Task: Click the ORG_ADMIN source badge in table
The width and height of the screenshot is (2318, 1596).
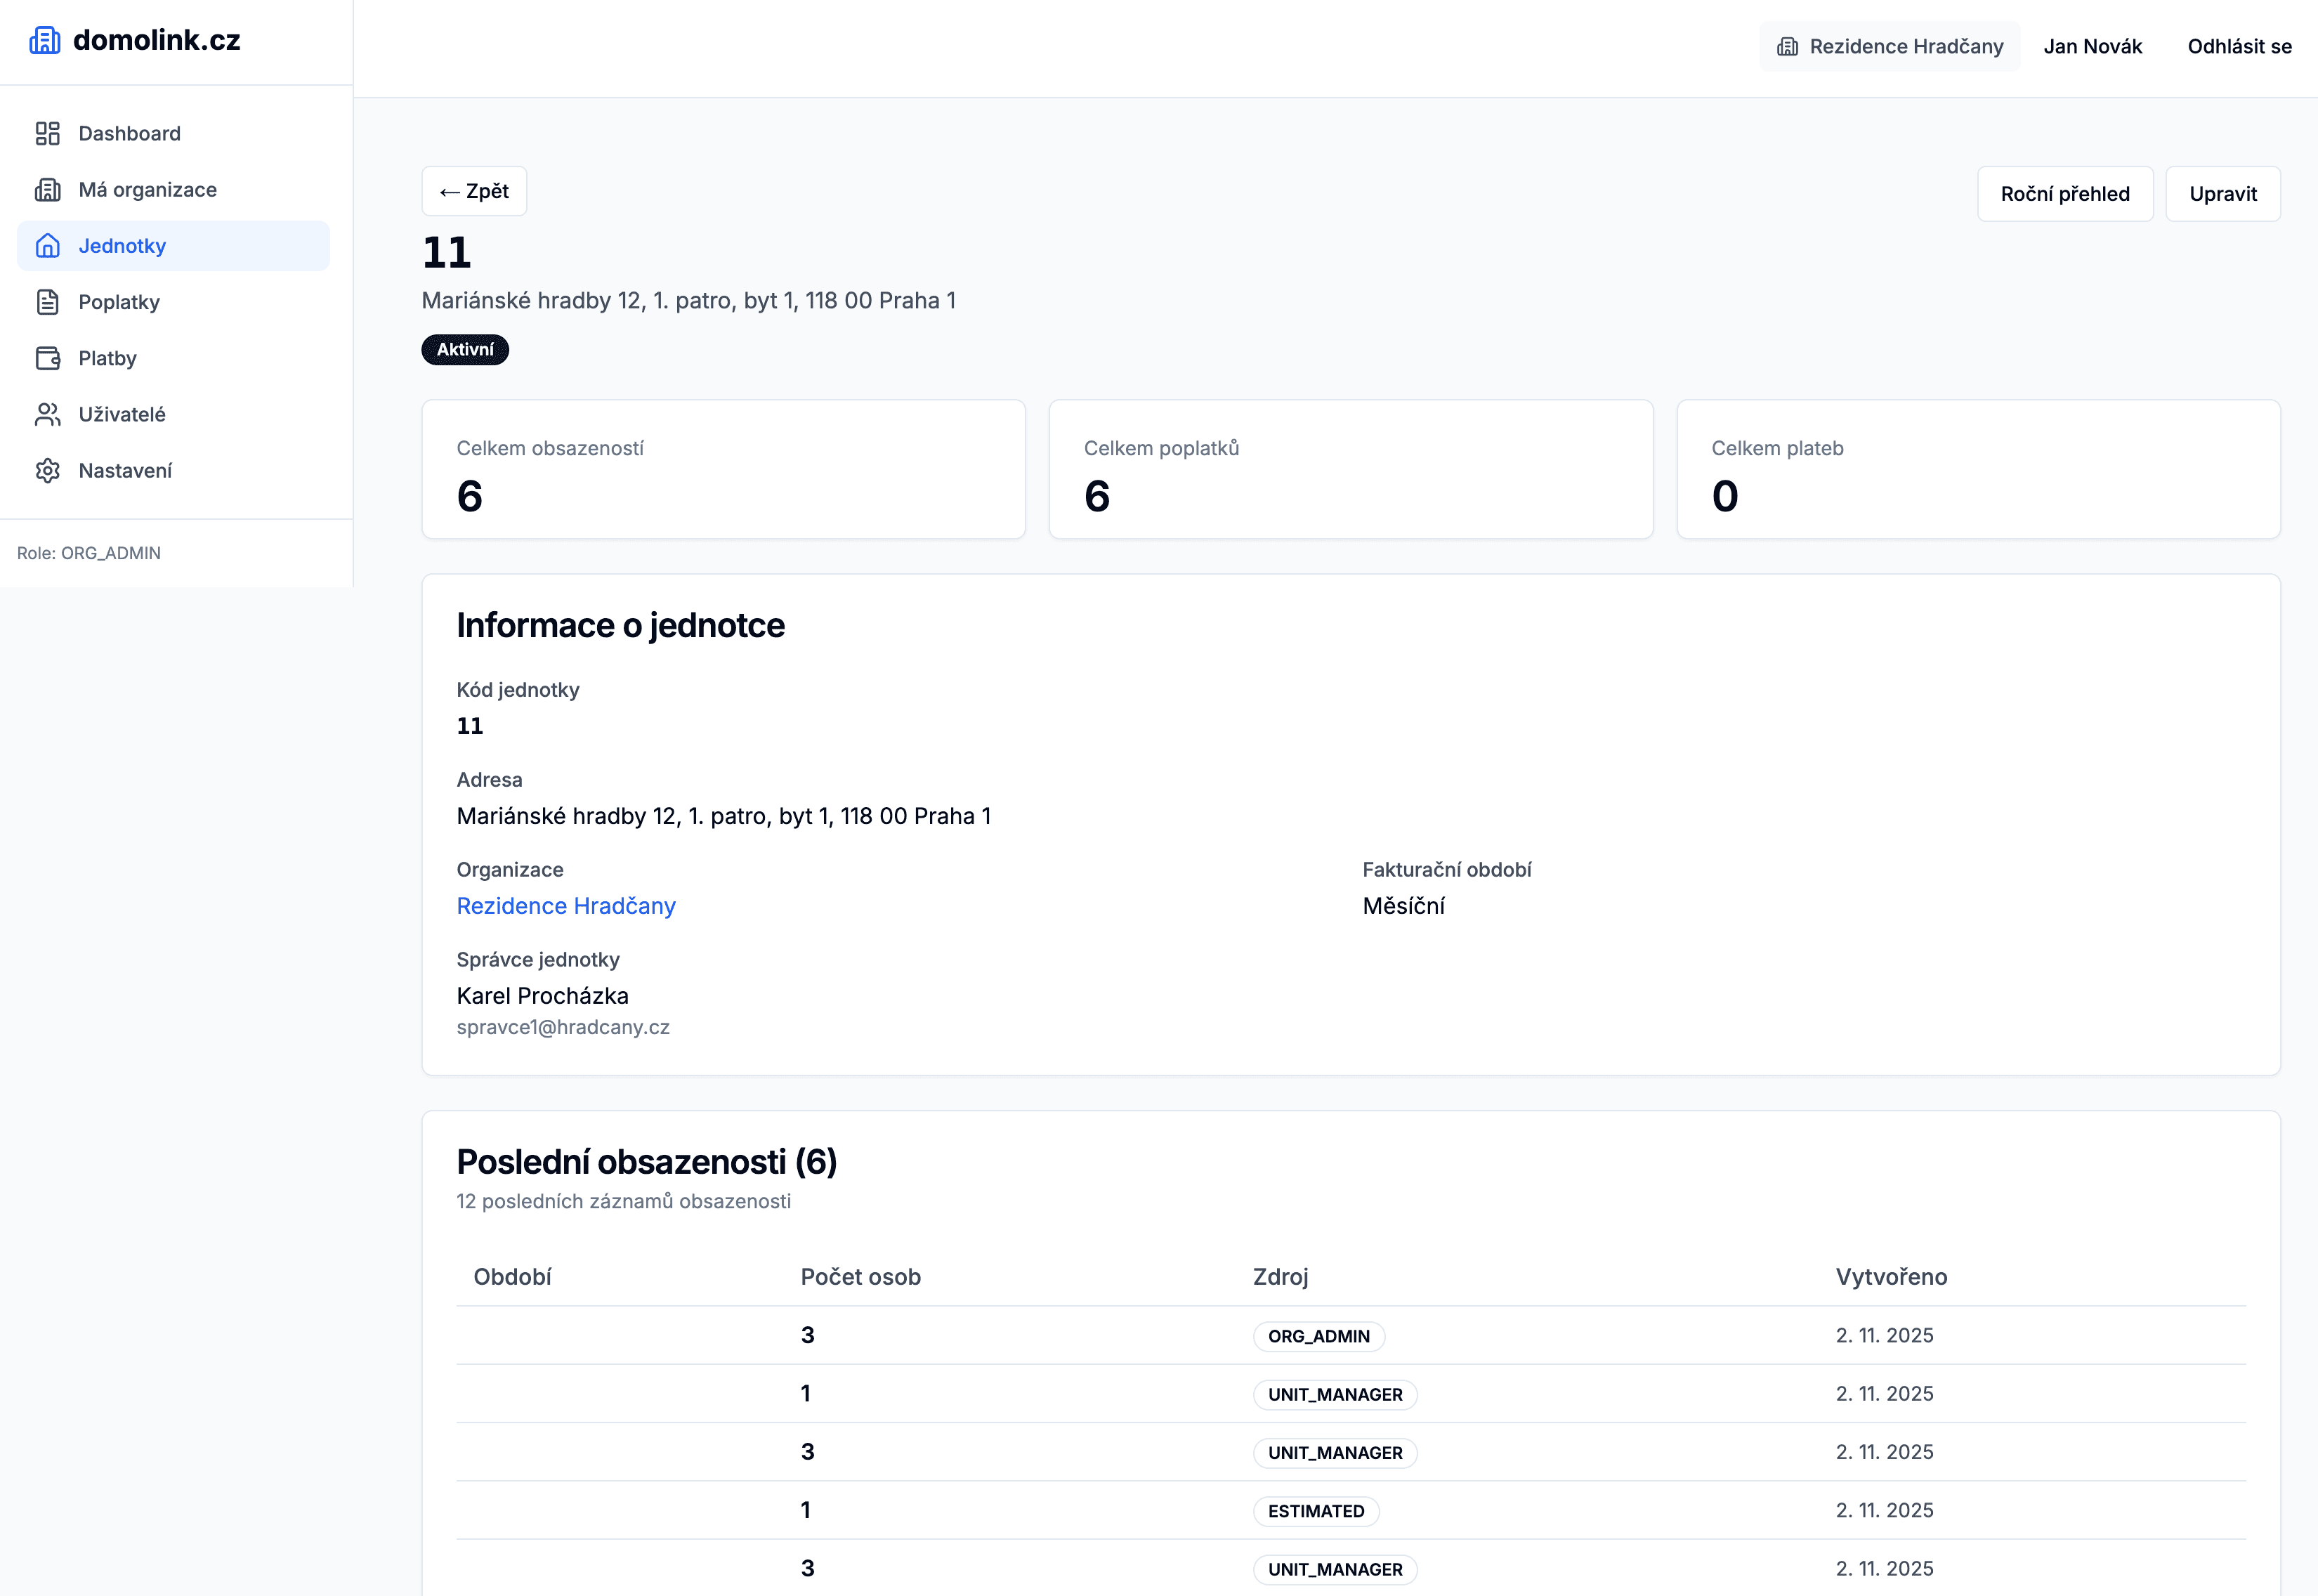Action: click(x=1318, y=1335)
